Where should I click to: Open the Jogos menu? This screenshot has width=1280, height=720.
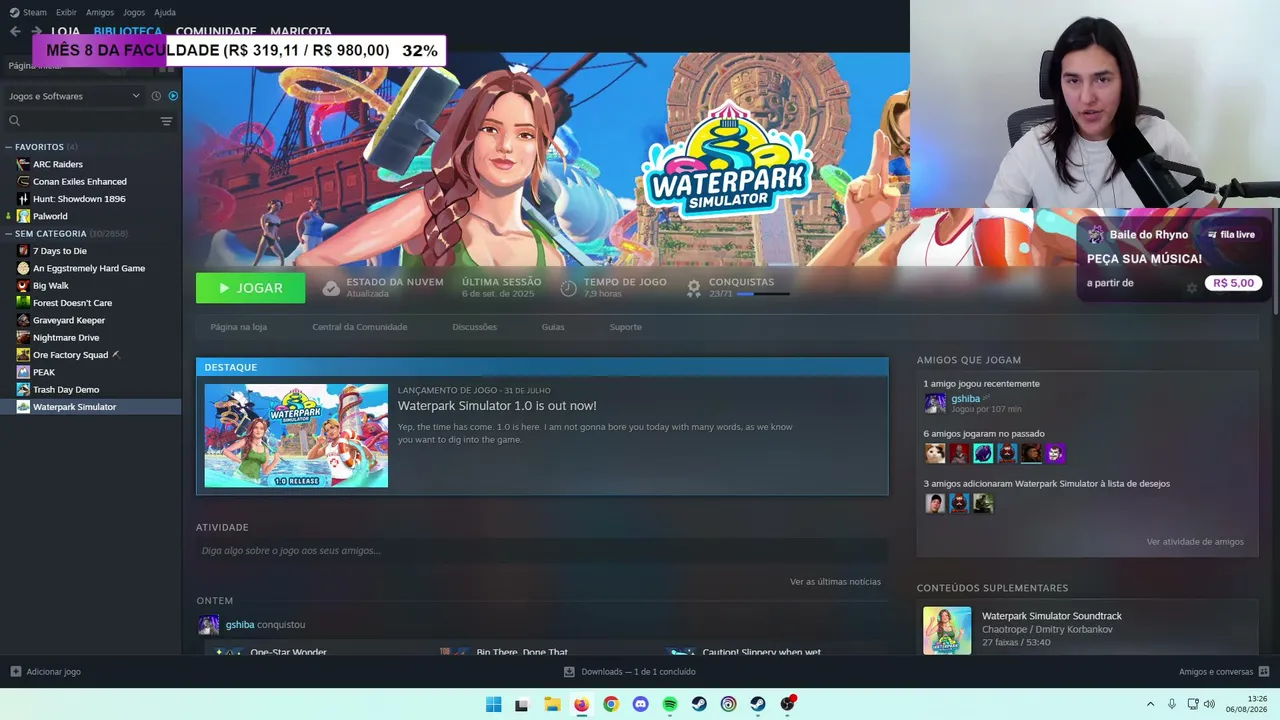coord(134,12)
